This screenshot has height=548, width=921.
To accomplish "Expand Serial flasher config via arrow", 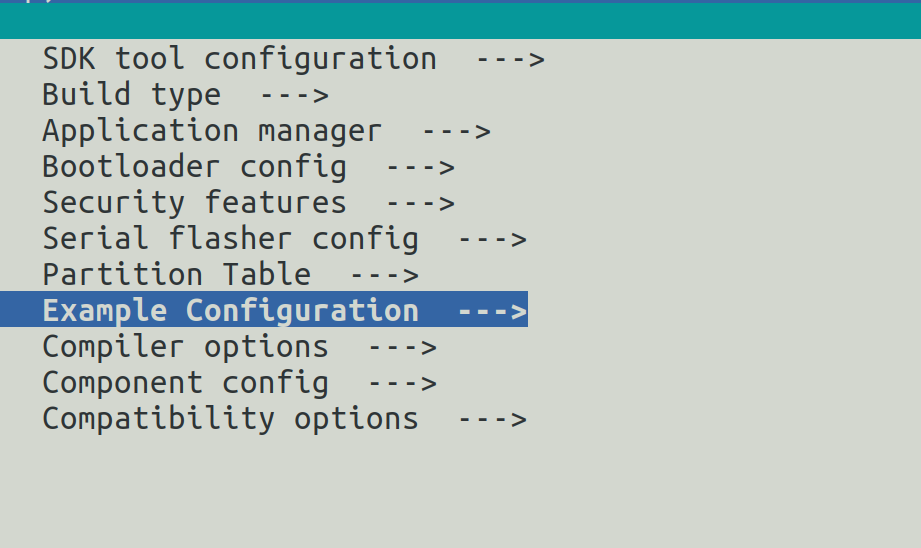I will [492, 239].
